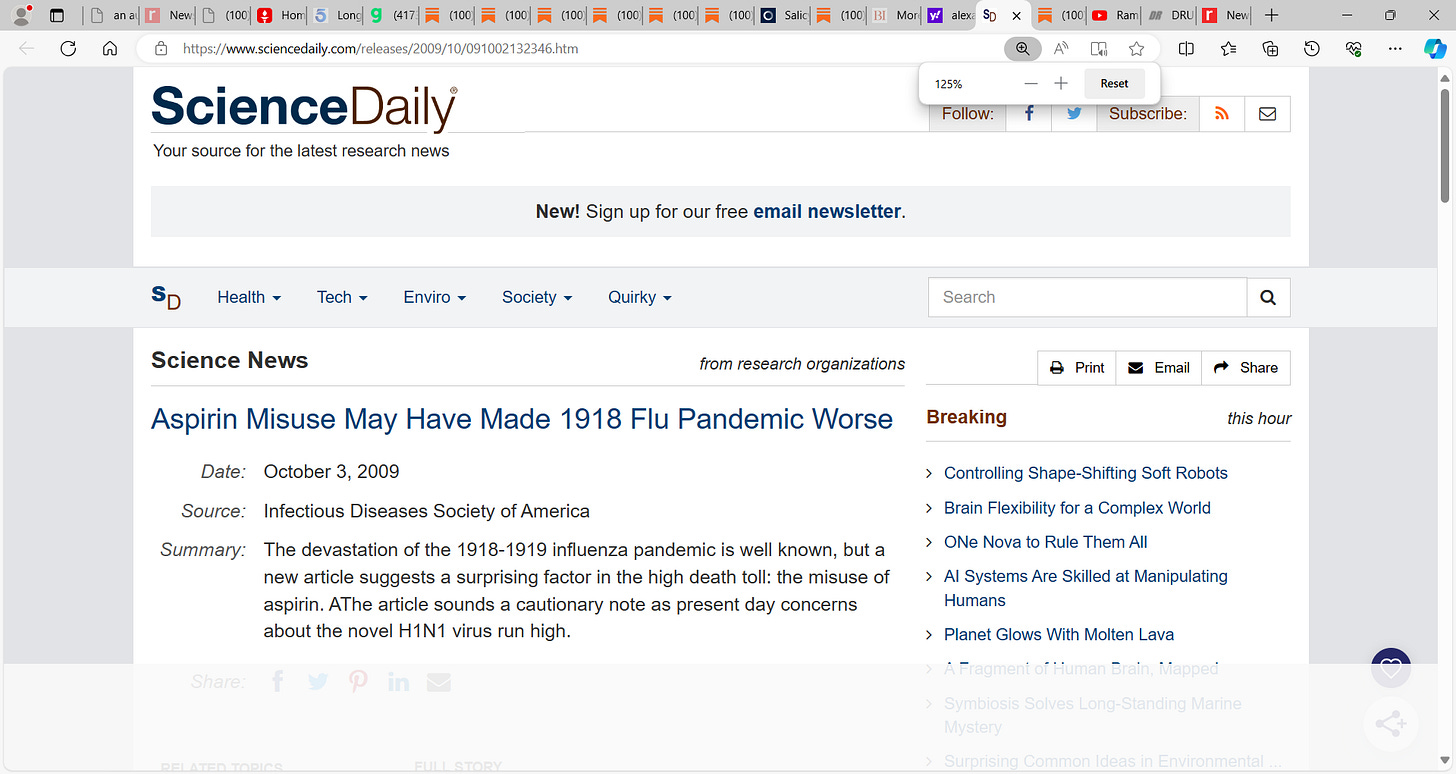Image resolution: width=1456 pixels, height=774 pixels.
Task: Launch the Copilot sidebar icon
Action: click(1435, 48)
